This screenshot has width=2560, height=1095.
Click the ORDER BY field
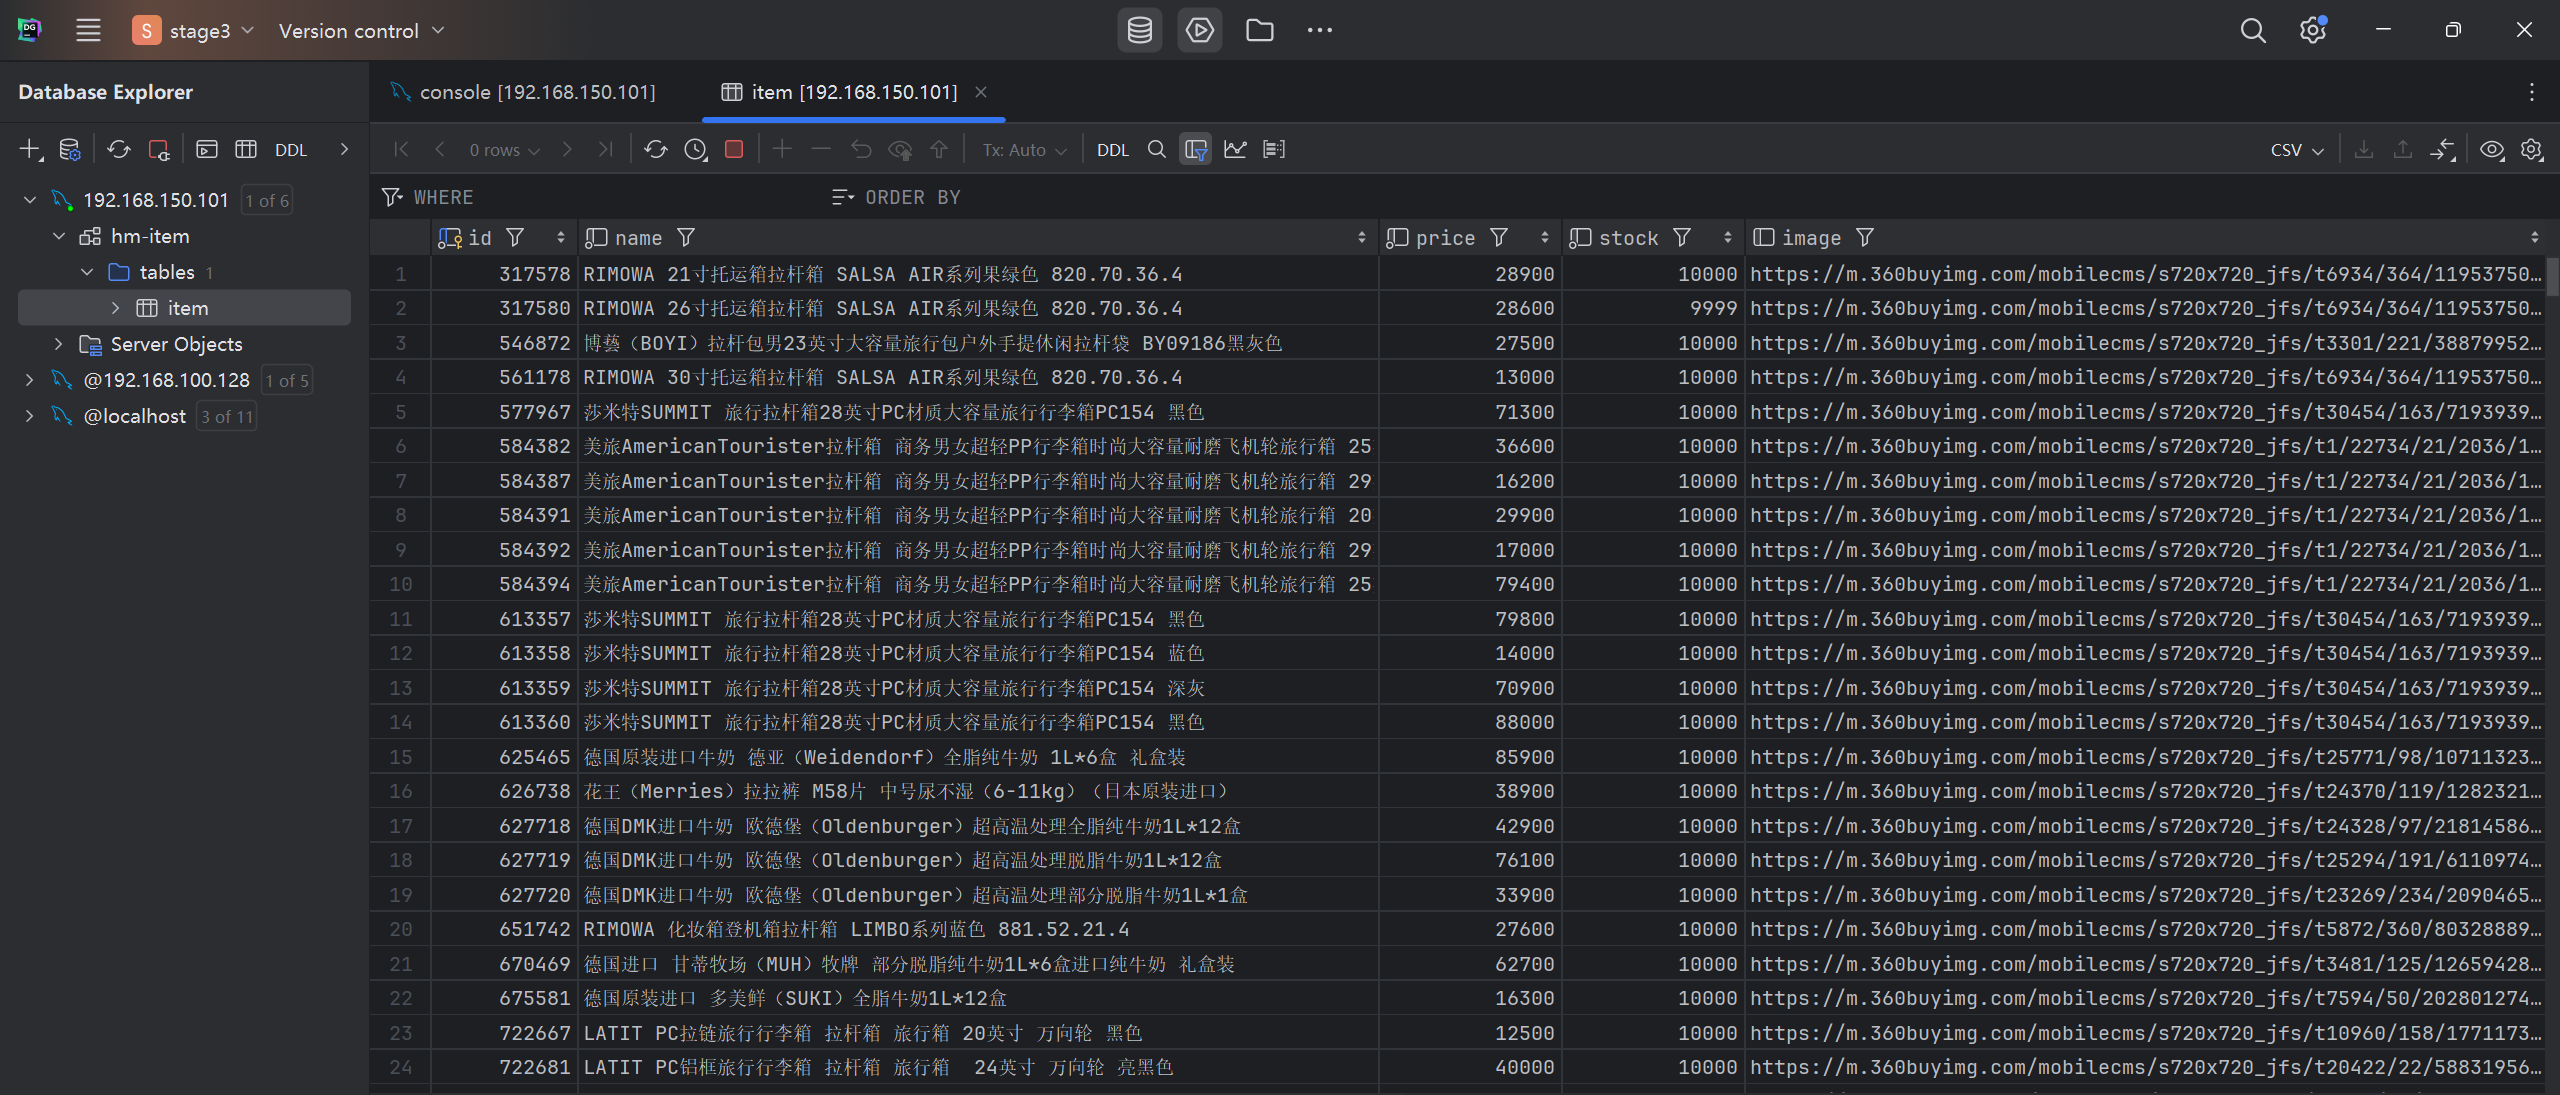912,198
